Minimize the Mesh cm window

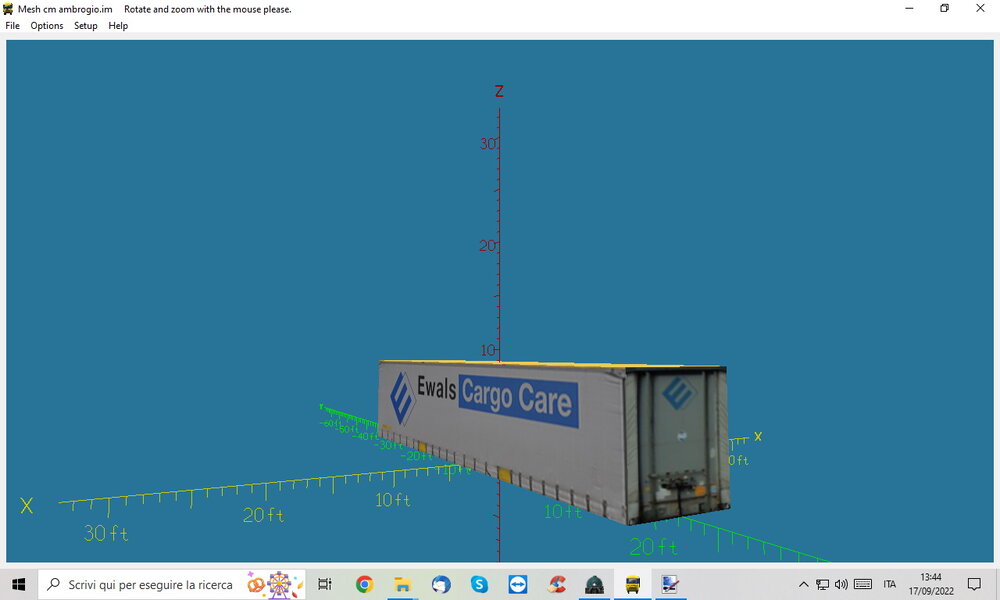[x=909, y=8]
